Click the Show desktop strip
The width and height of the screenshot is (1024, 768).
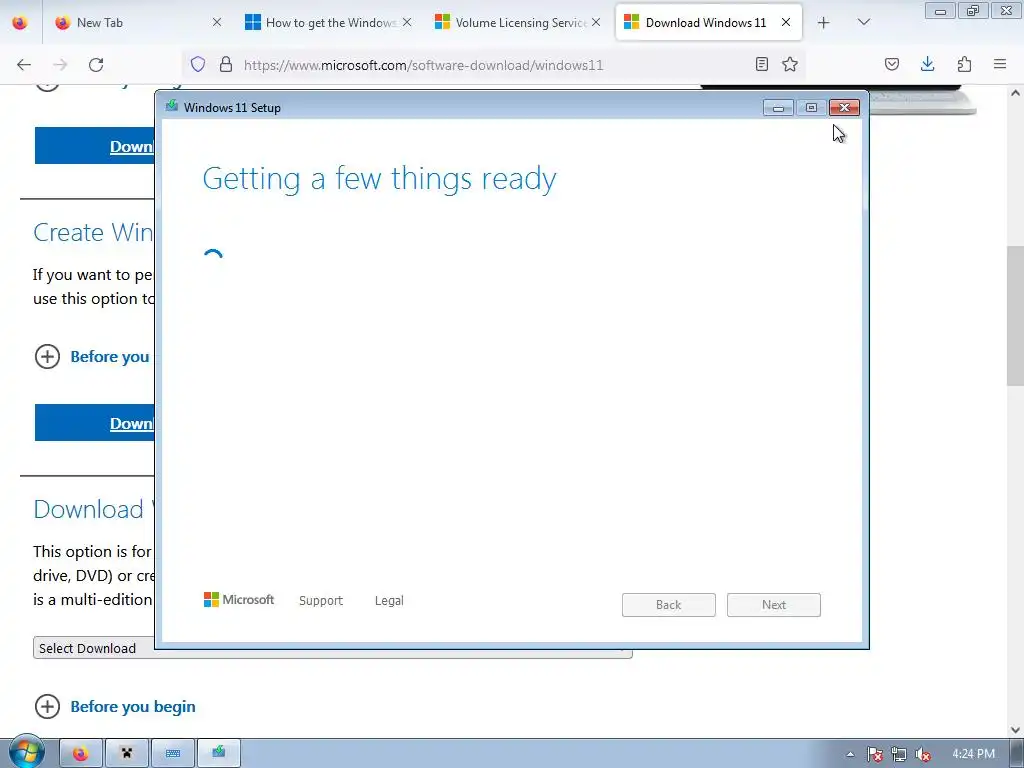1018,754
